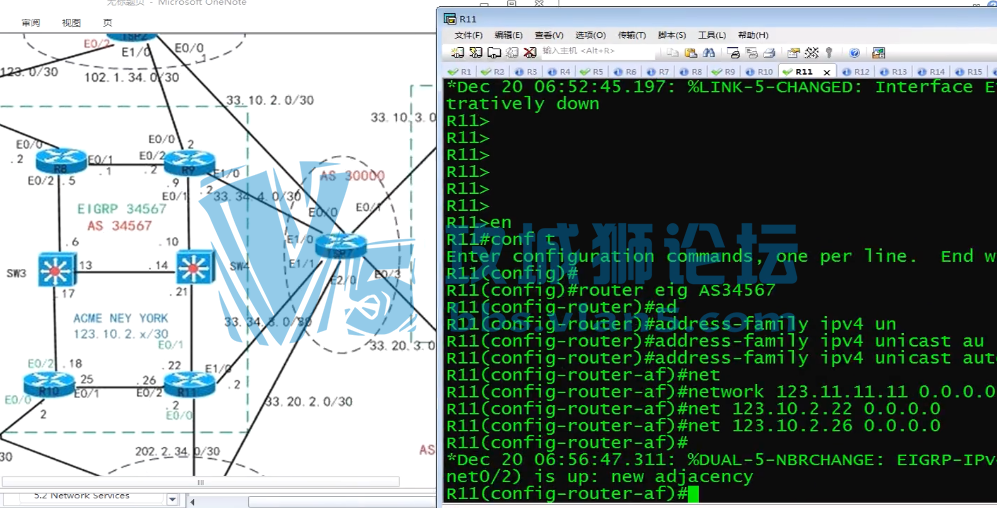Click the Reconnect toolbar icon
997x508 pixels.
pyautogui.click(x=512, y=53)
